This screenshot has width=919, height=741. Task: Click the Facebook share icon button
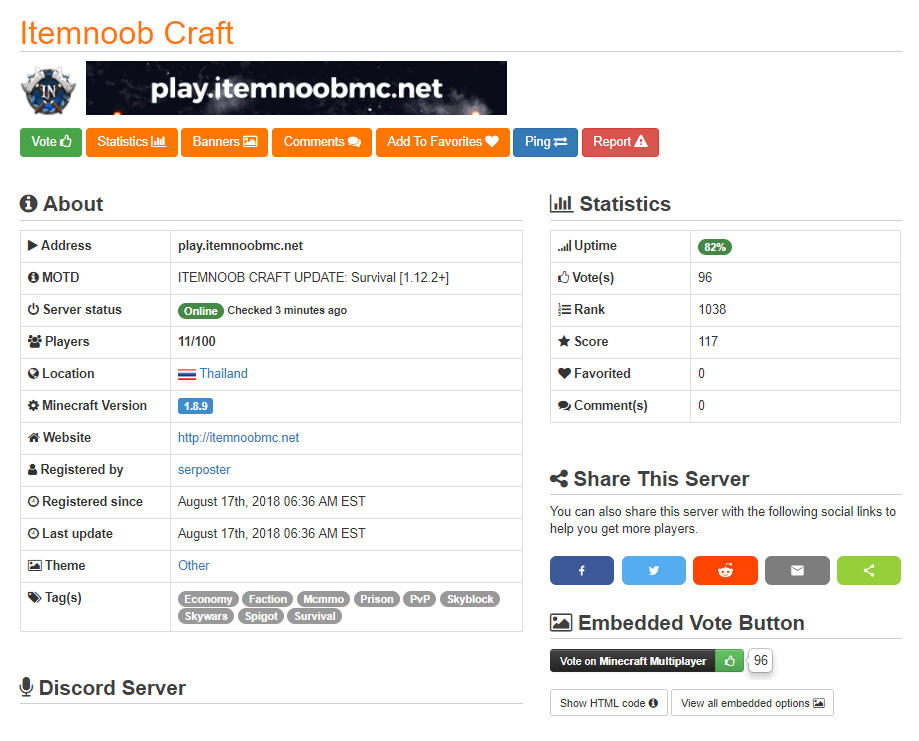coord(581,570)
